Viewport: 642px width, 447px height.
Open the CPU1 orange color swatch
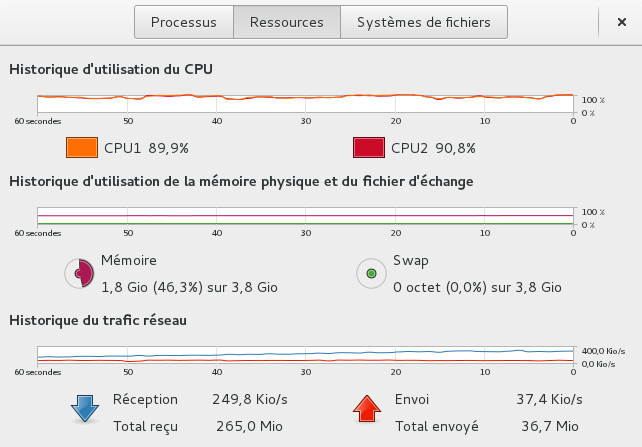tap(82, 148)
